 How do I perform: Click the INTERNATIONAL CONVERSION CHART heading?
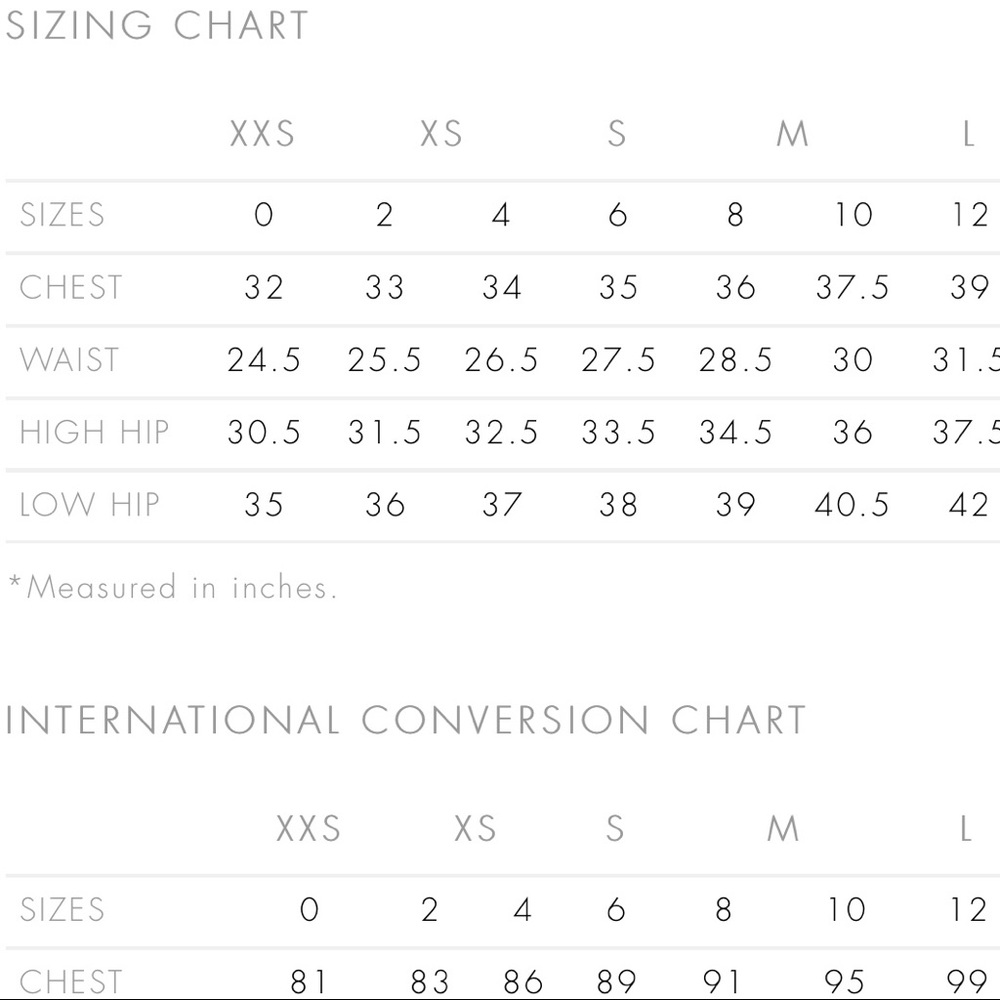[x=405, y=721]
